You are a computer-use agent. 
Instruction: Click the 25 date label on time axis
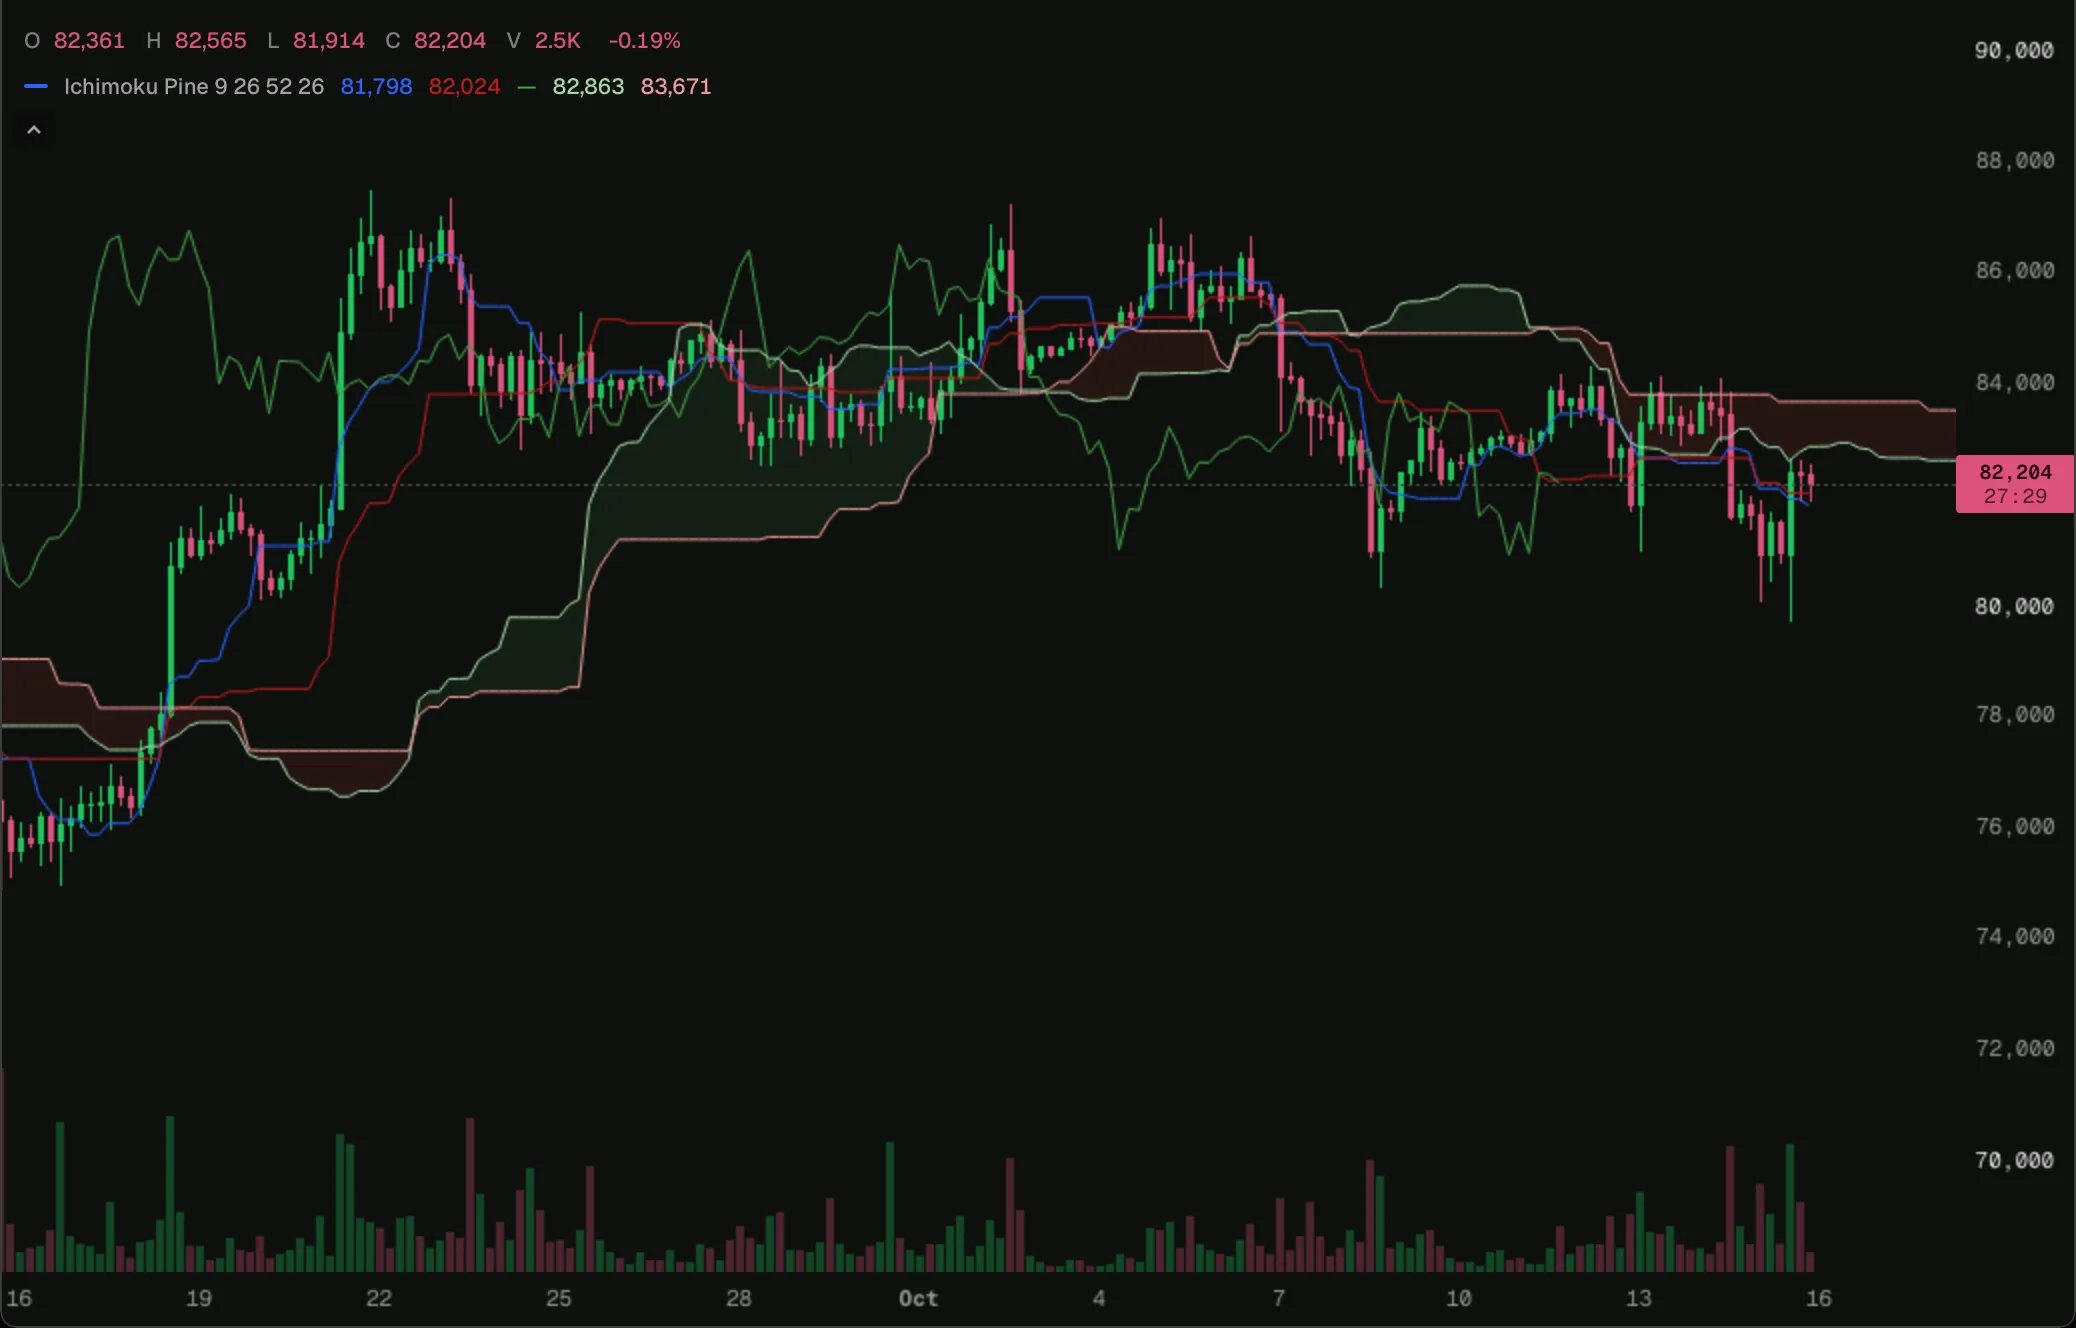pyautogui.click(x=559, y=1299)
